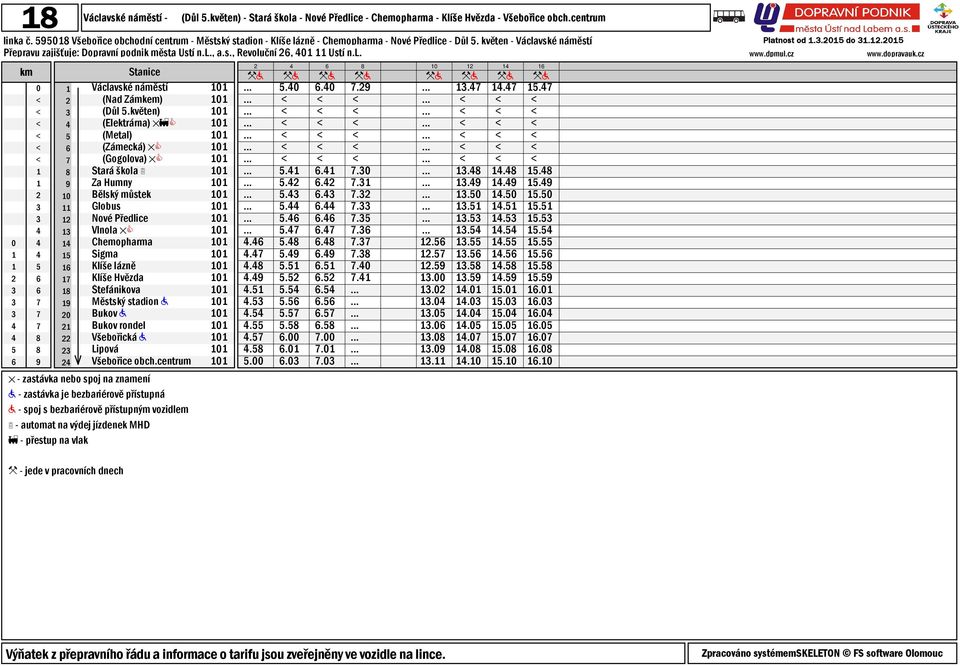
Task: Open the www.dpmul.cz link
Action: (x=771, y=54)
